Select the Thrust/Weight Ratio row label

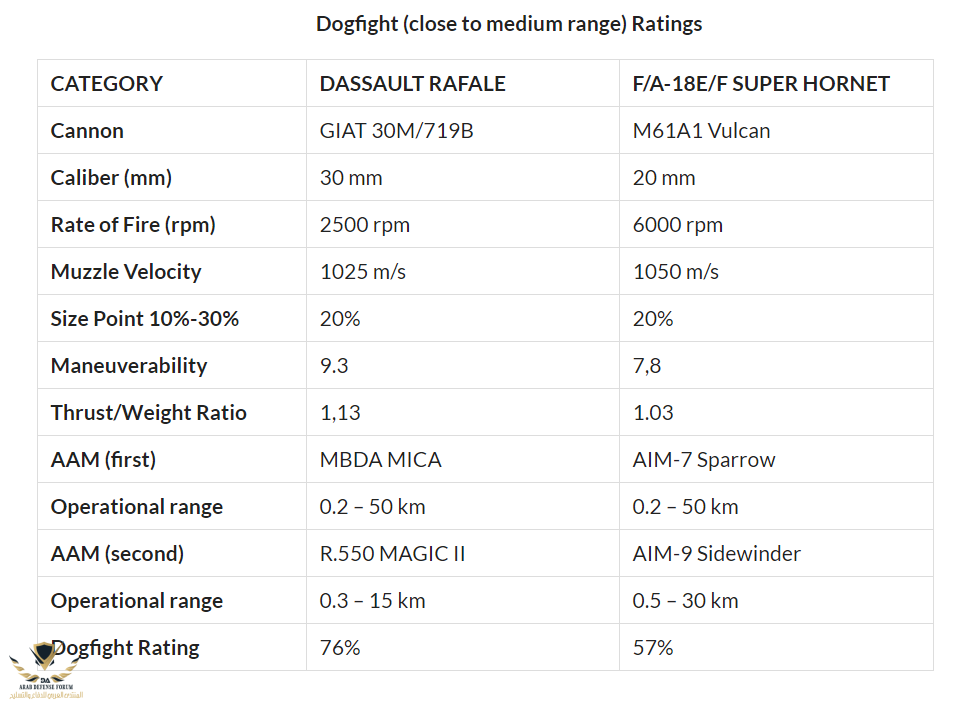[149, 413]
